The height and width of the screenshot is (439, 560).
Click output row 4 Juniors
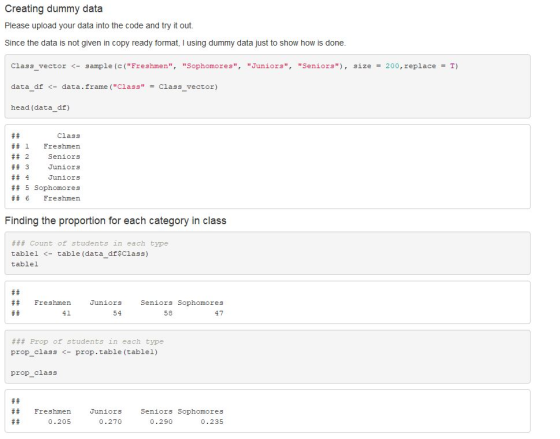46,178
